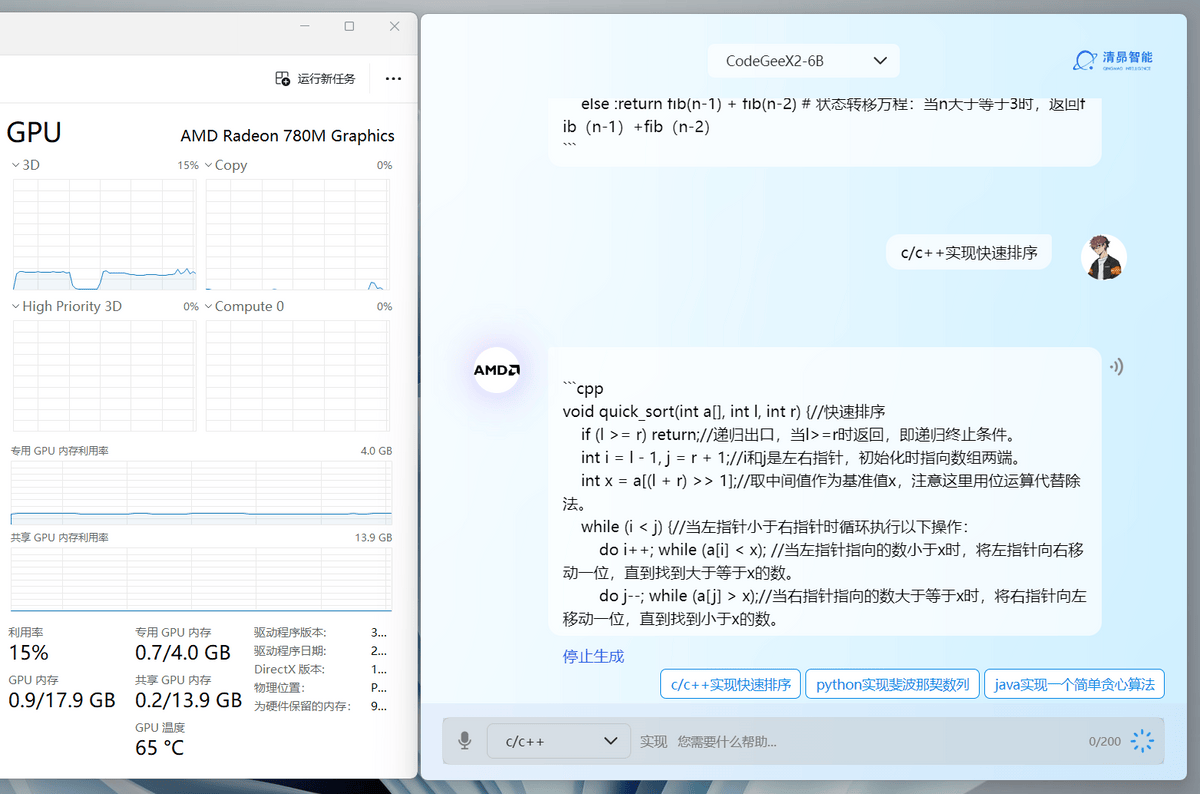This screenshot has height=794, width=1200.
Task: Click the 为硬件保留的内存 label
Action: (302, 706)
